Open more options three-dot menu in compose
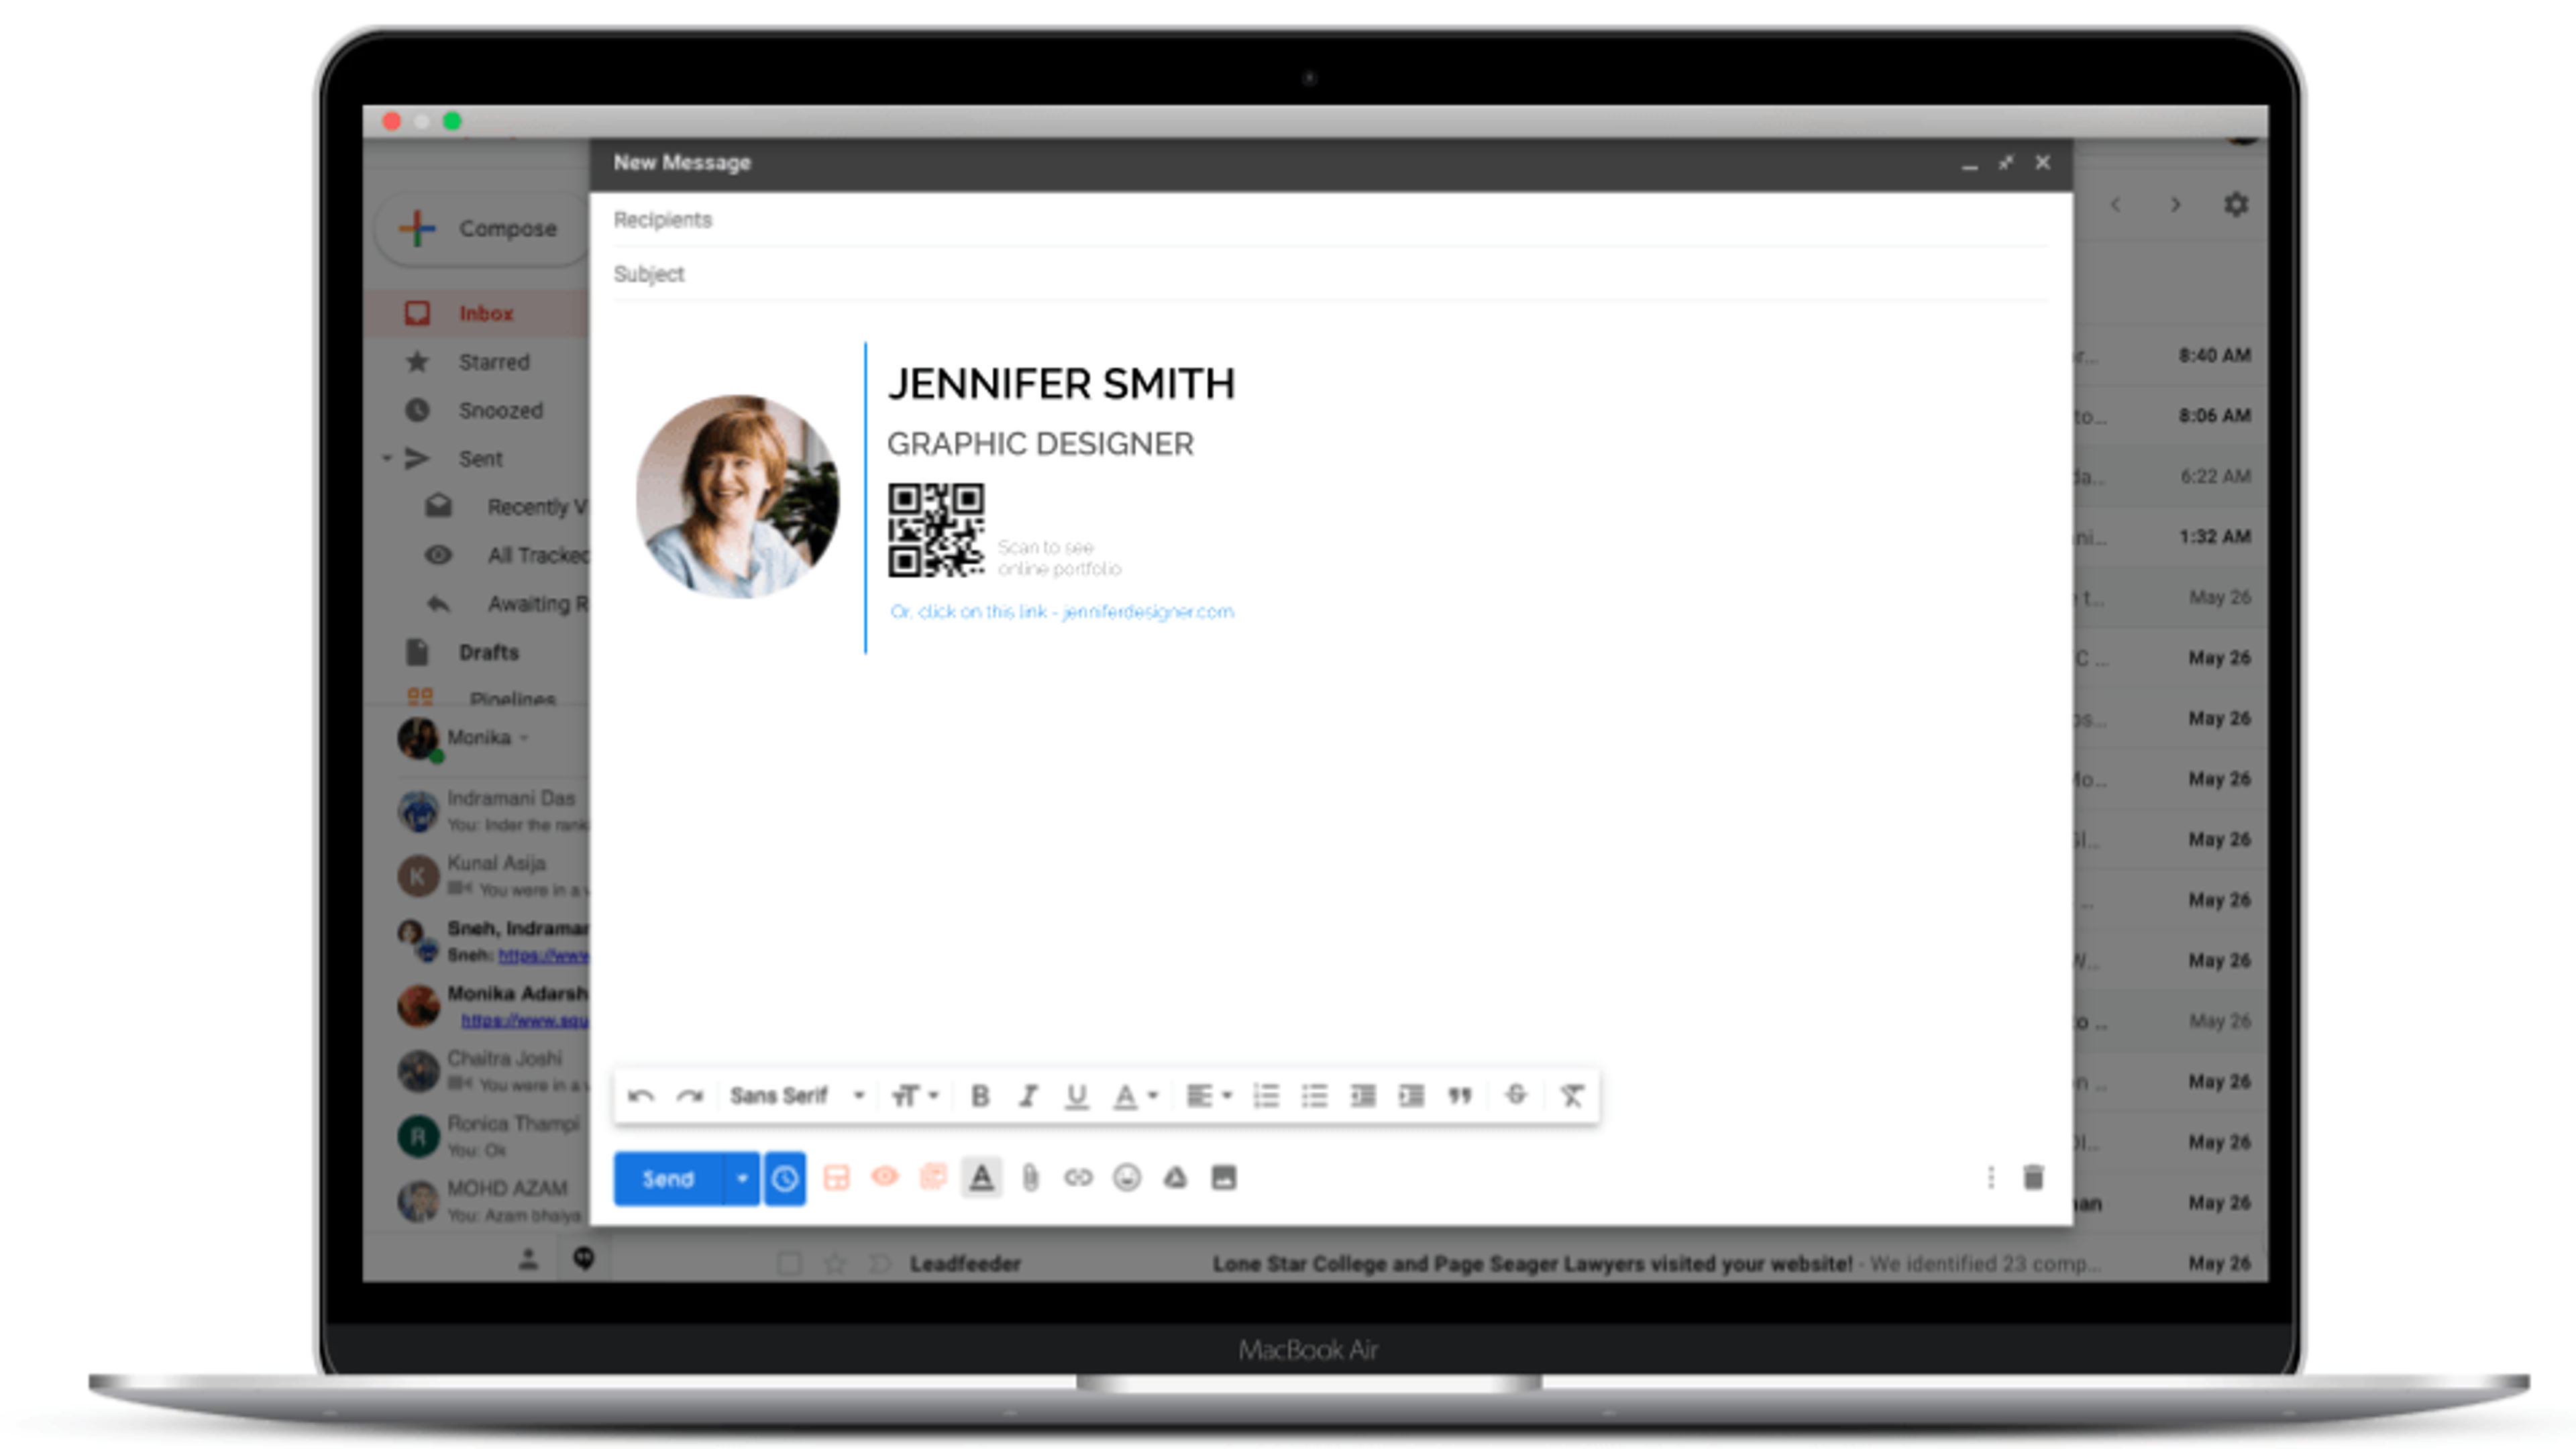 (1991, 1178)
